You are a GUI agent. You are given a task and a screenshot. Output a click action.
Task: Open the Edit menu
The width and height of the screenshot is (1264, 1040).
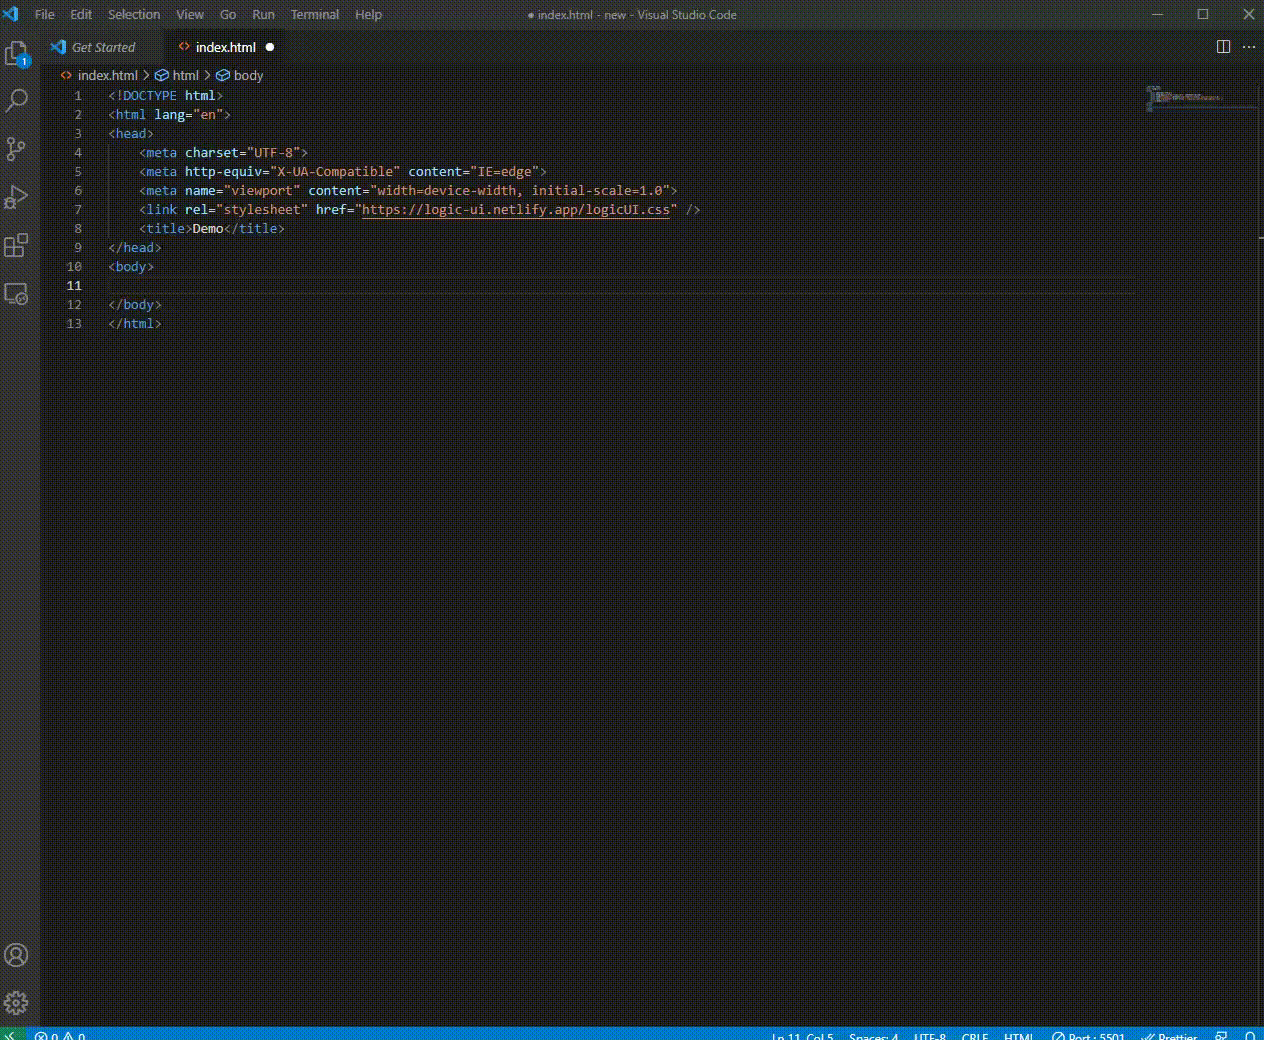(x=81, y=14)
